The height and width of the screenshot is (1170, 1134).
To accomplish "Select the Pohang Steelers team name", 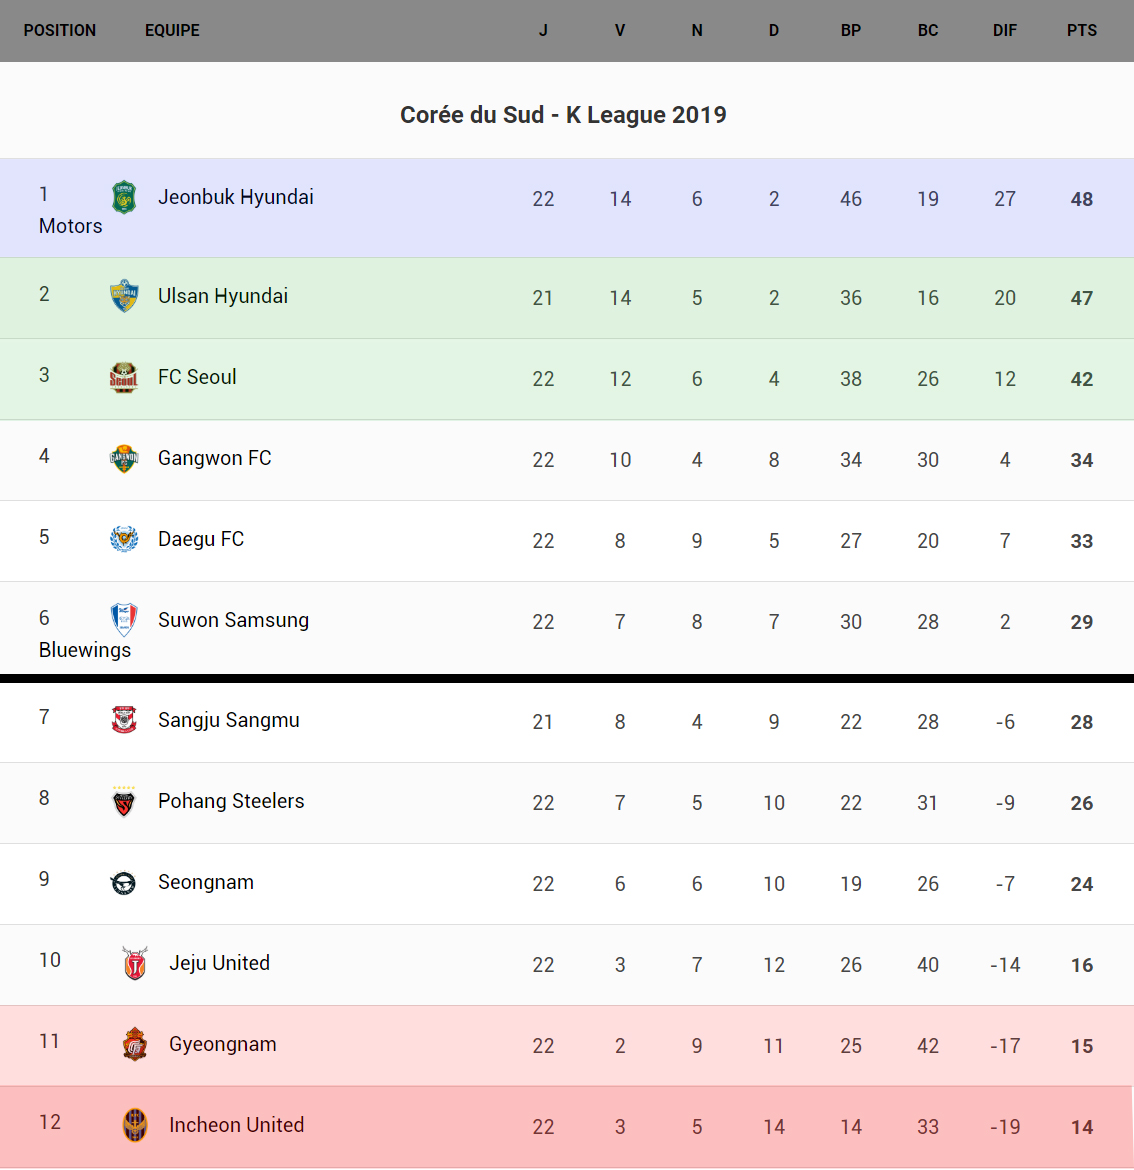I will tap(231, 801).
